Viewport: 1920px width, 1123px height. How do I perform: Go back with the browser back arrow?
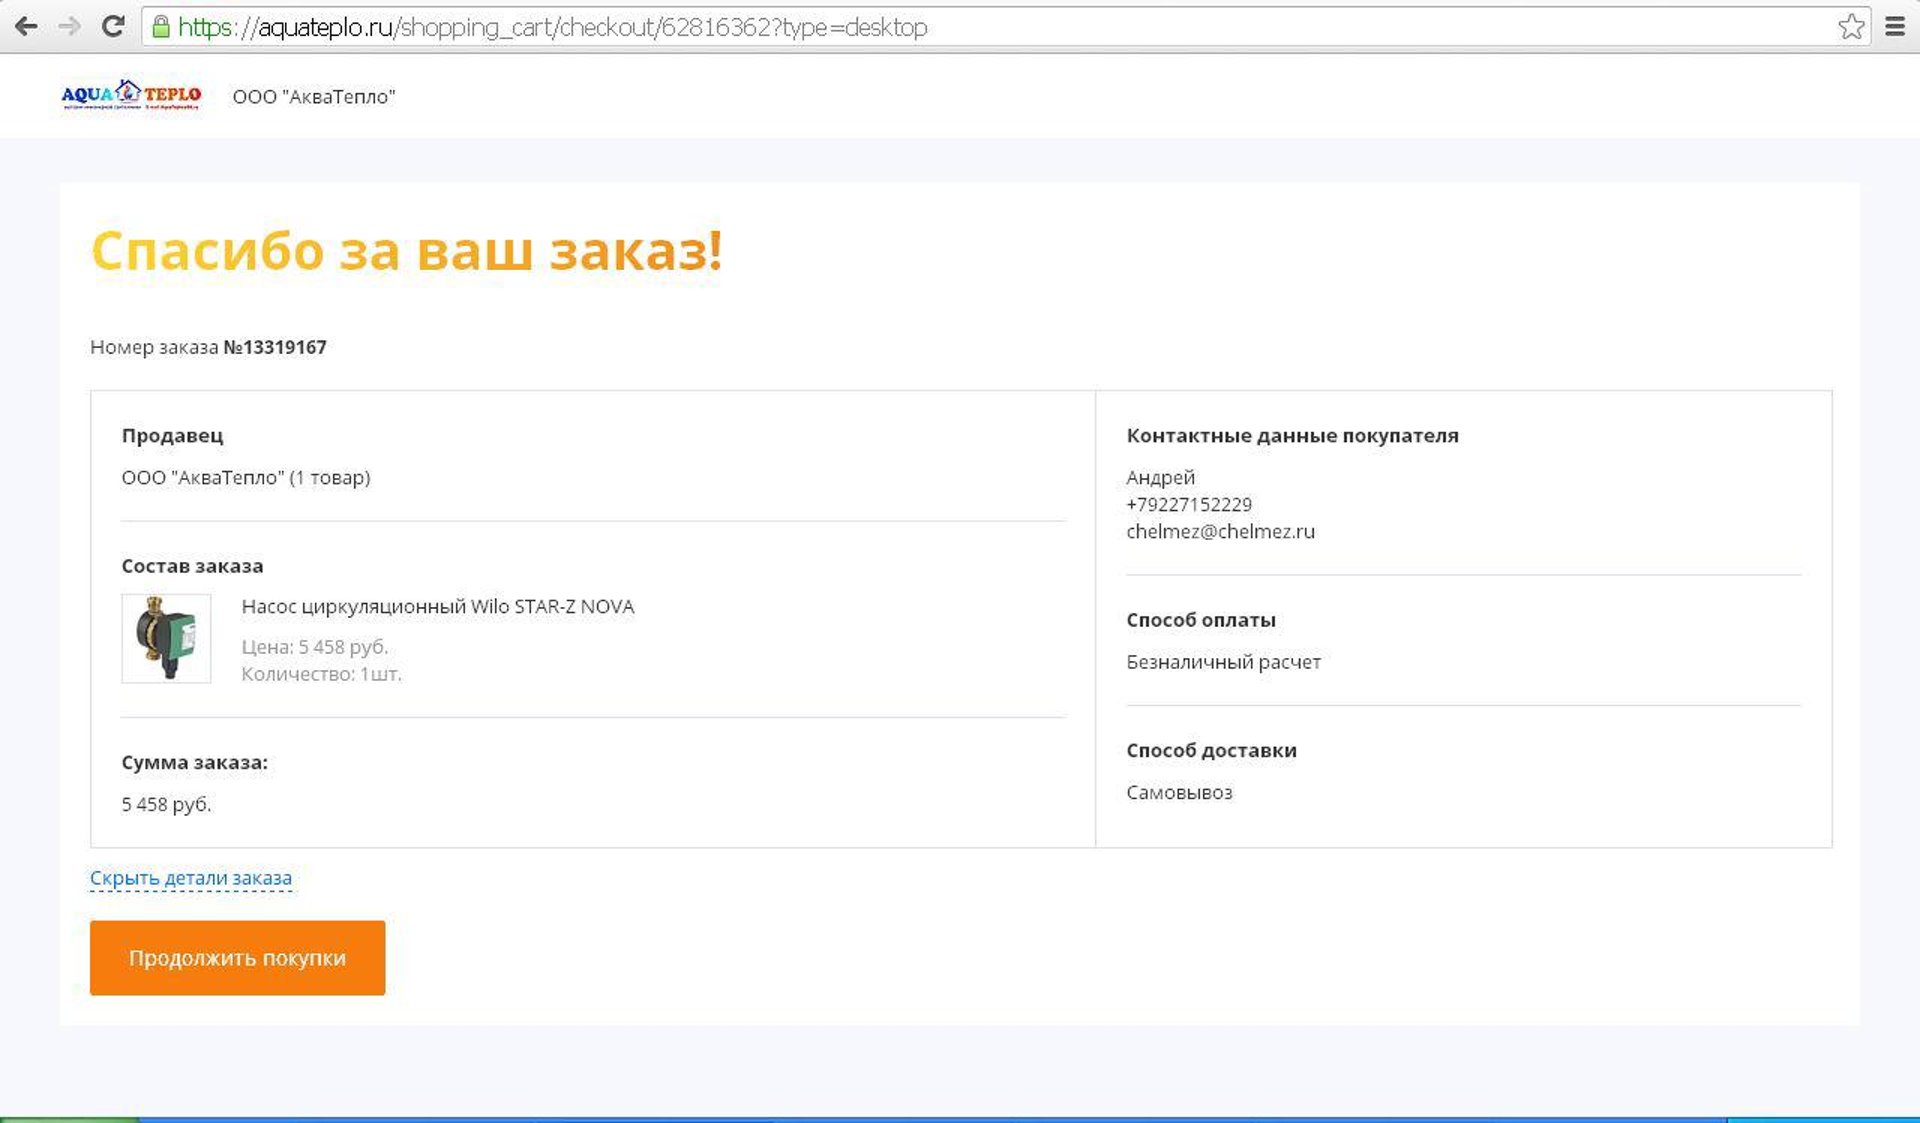[x=26, y=27]
